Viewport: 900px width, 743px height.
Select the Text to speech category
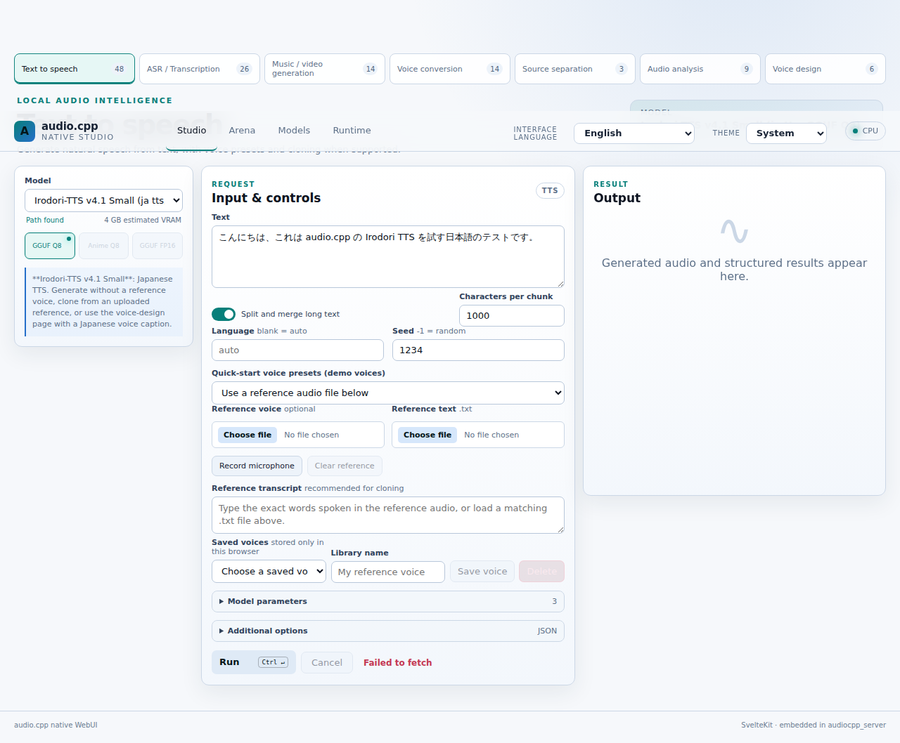[75, 69]
